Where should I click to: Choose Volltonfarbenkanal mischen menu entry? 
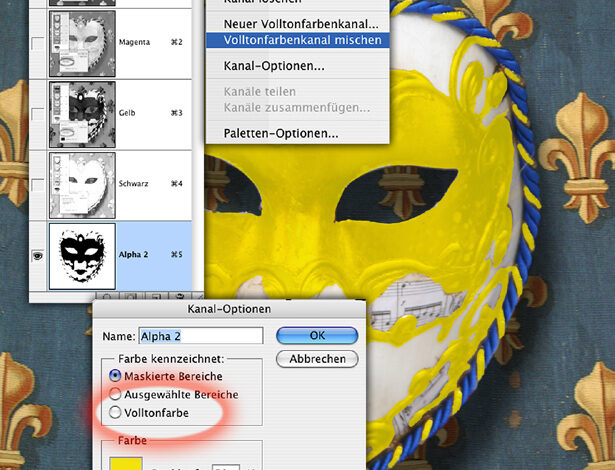[x=298, y=40]
